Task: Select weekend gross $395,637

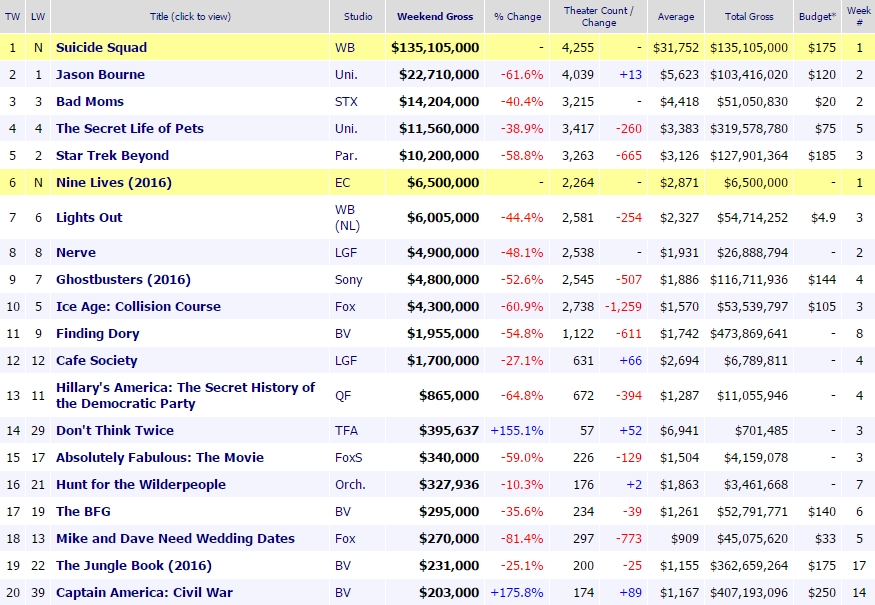Action: (x=449, y=430)
